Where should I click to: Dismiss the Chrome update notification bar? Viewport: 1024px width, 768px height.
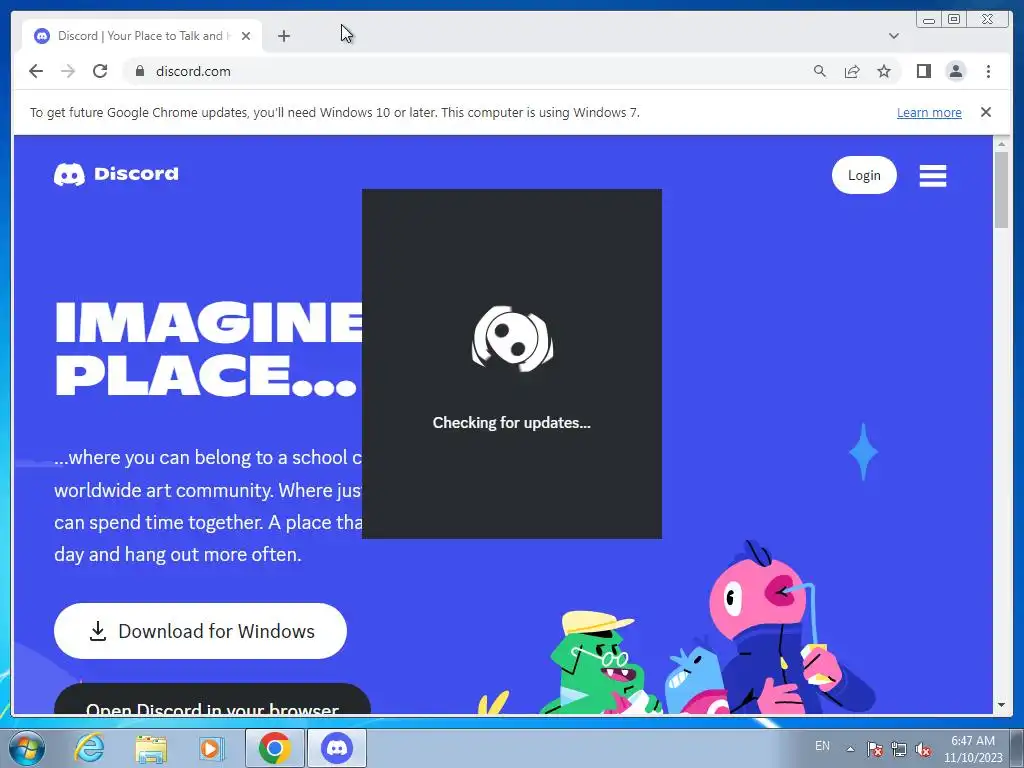point(986,112)
